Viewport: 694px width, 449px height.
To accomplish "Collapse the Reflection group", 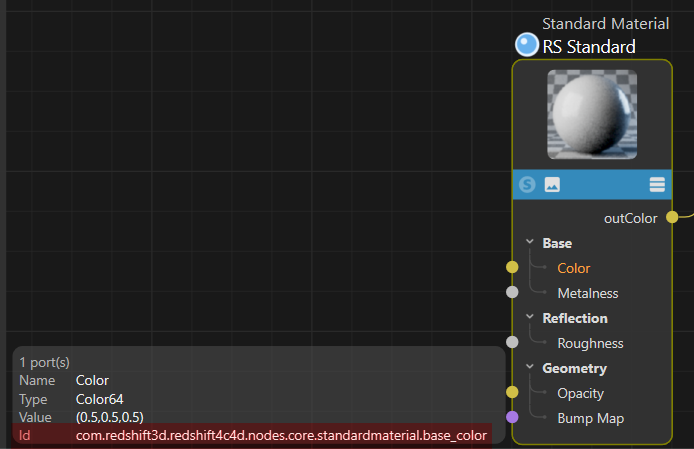I will (x=530, y=318).
